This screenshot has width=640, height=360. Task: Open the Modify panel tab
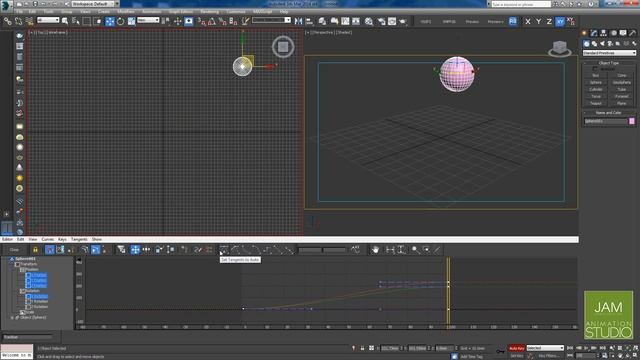coord(594,33)
